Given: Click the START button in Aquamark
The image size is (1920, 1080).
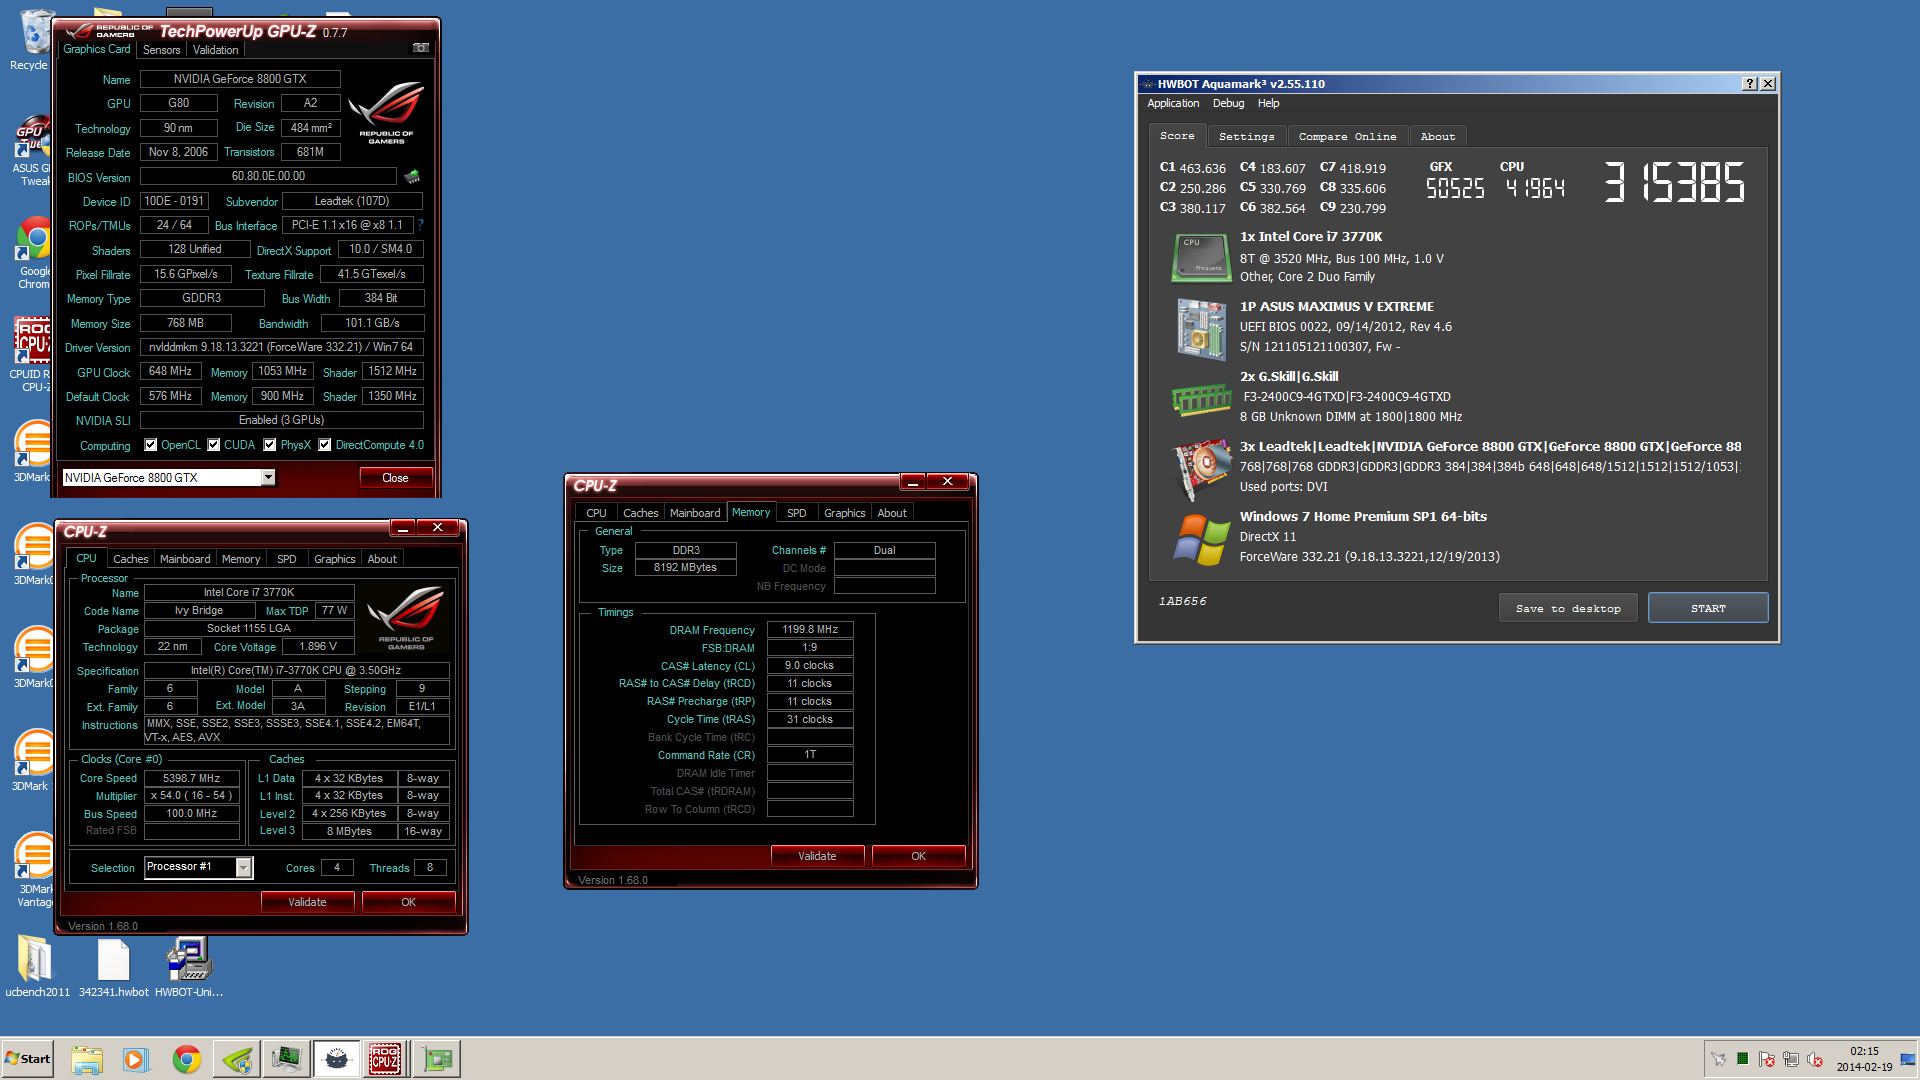Looking at the screenshot, I should point(1708,608).
